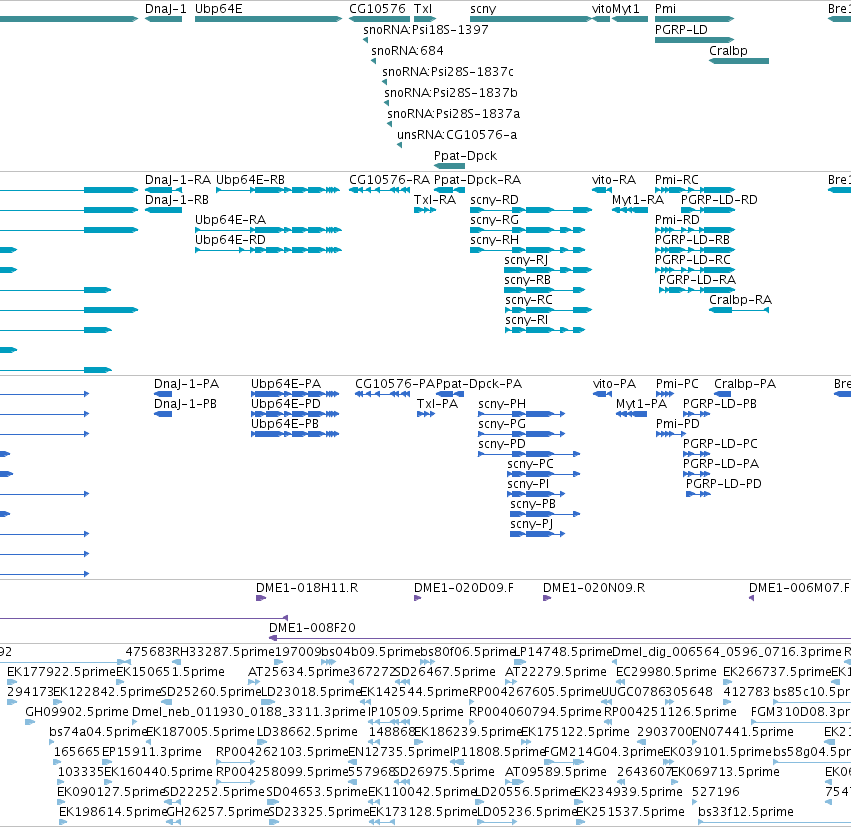The image size is (851, 827).
Task: Select the PGRP-LD-RC transcript label
Action: [x=693, y=260]
